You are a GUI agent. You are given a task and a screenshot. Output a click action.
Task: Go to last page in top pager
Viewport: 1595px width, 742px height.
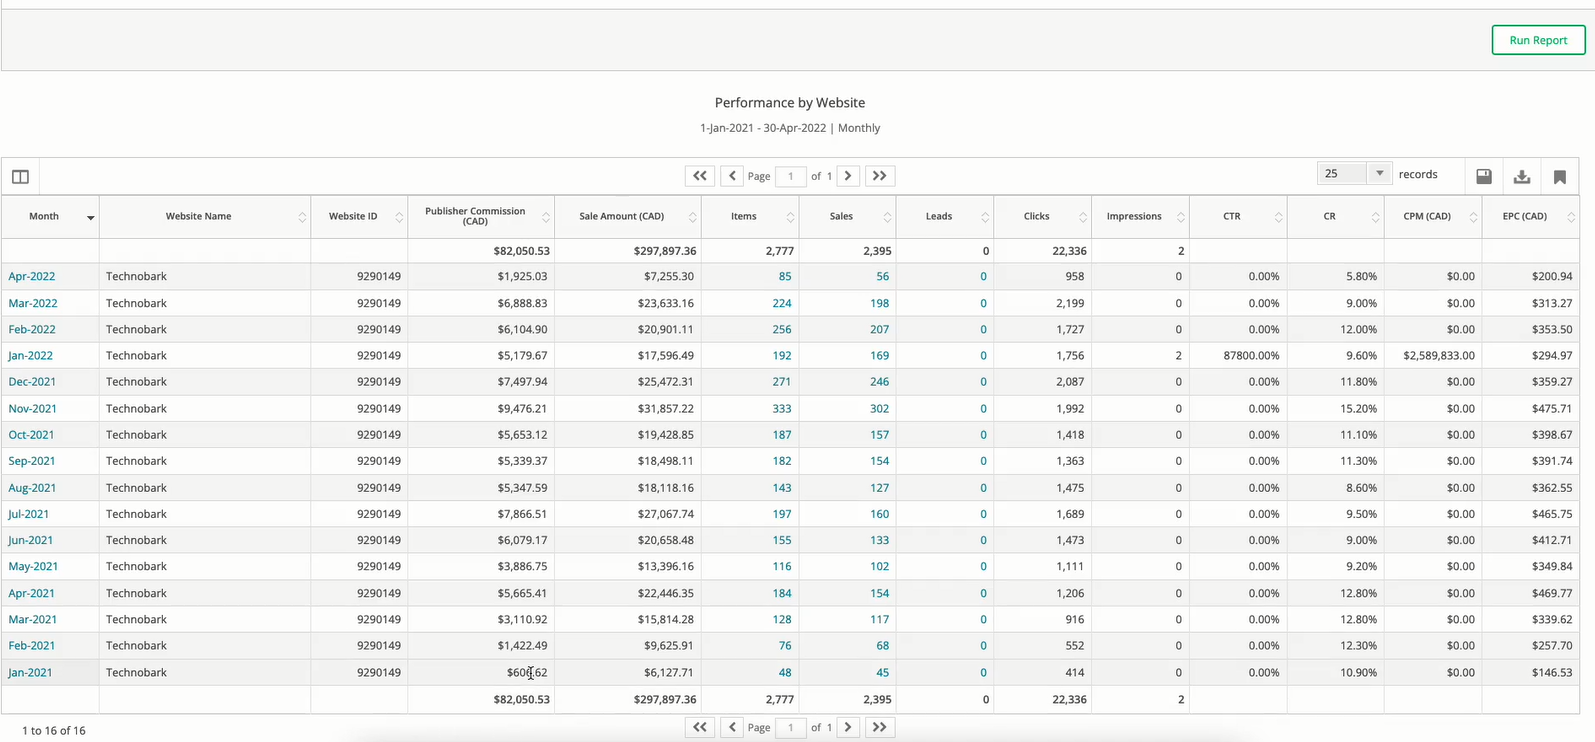click(880, 176)
